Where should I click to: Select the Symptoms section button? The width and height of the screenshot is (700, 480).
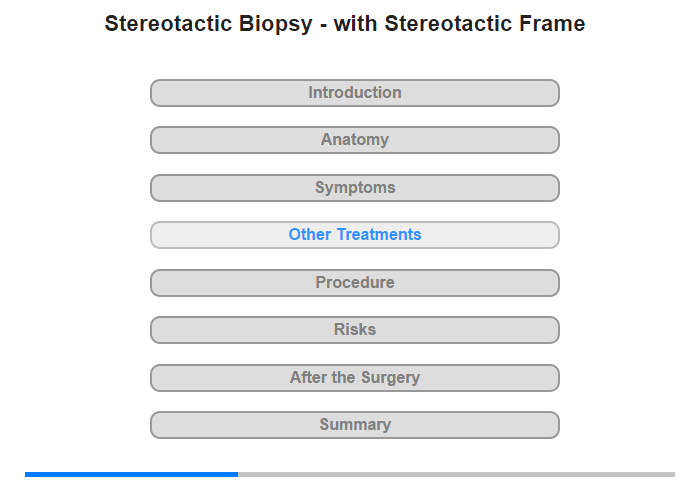point(354,188)
